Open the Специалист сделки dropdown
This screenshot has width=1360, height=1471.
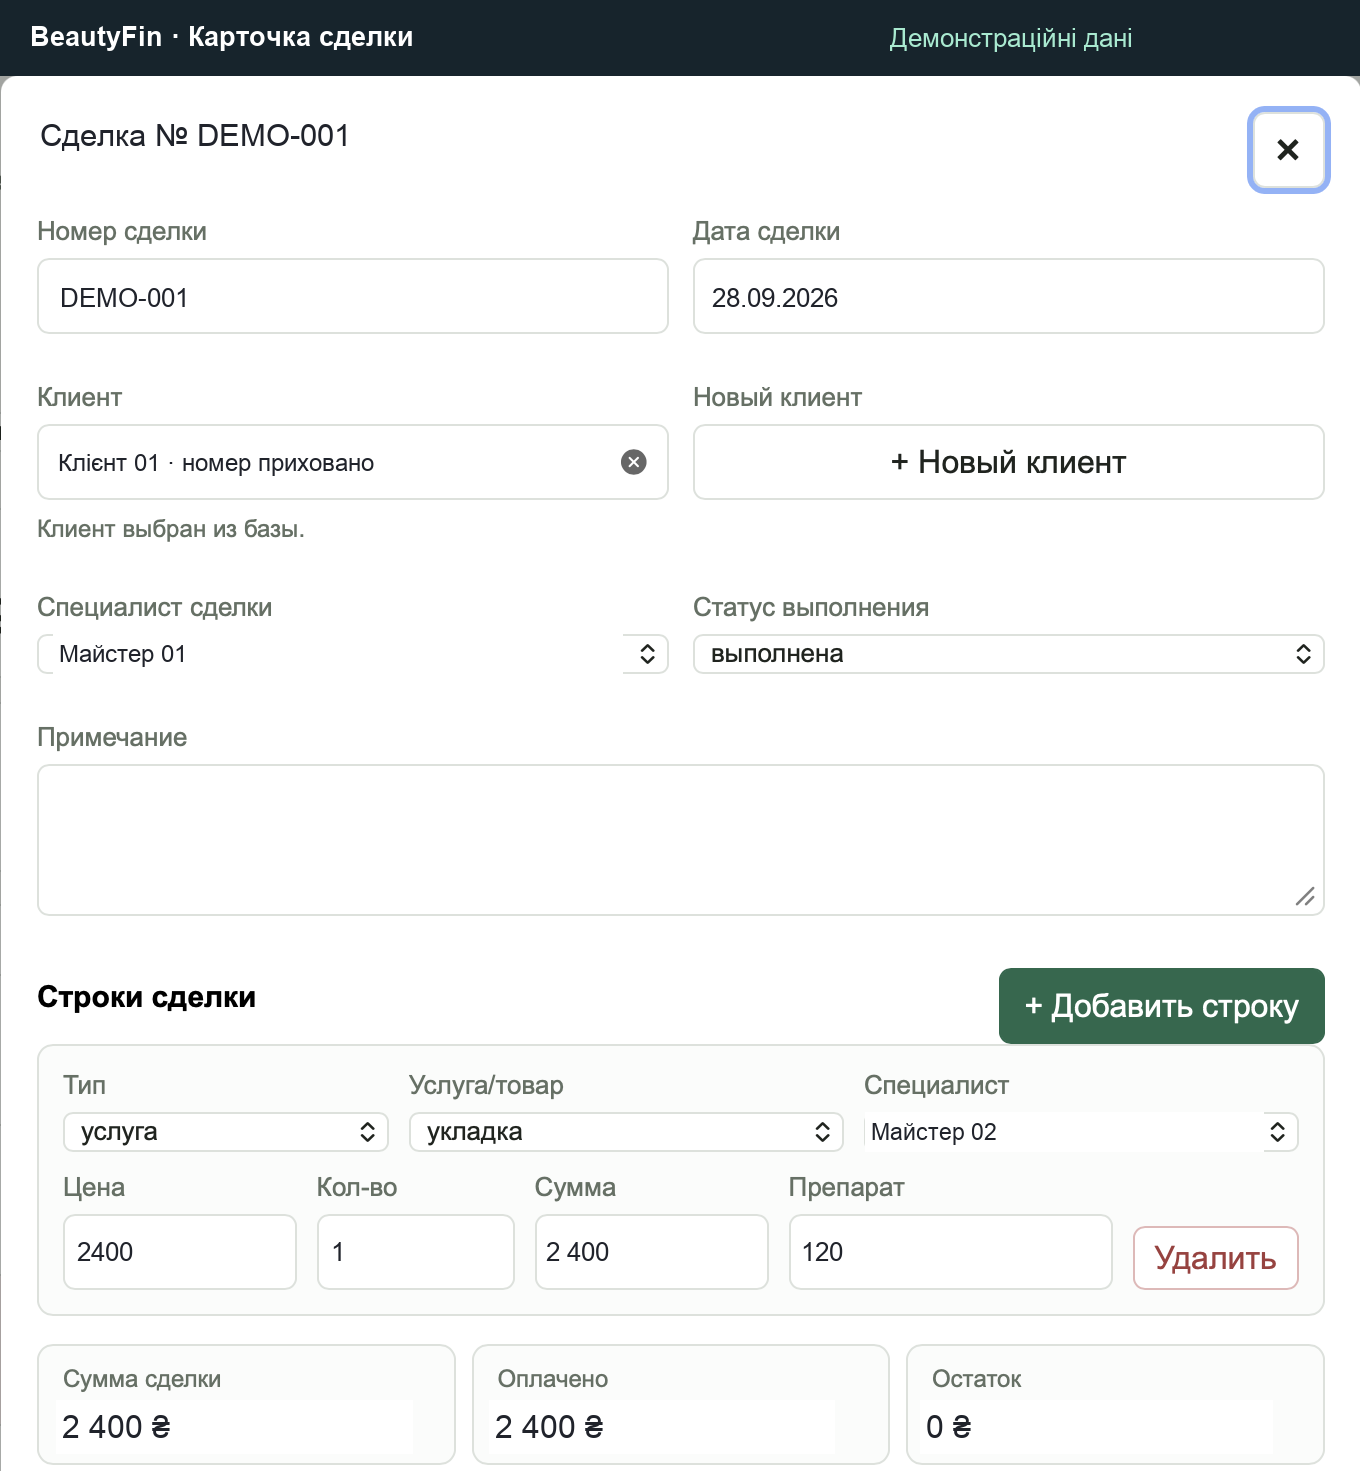click(x=353, y=654)
